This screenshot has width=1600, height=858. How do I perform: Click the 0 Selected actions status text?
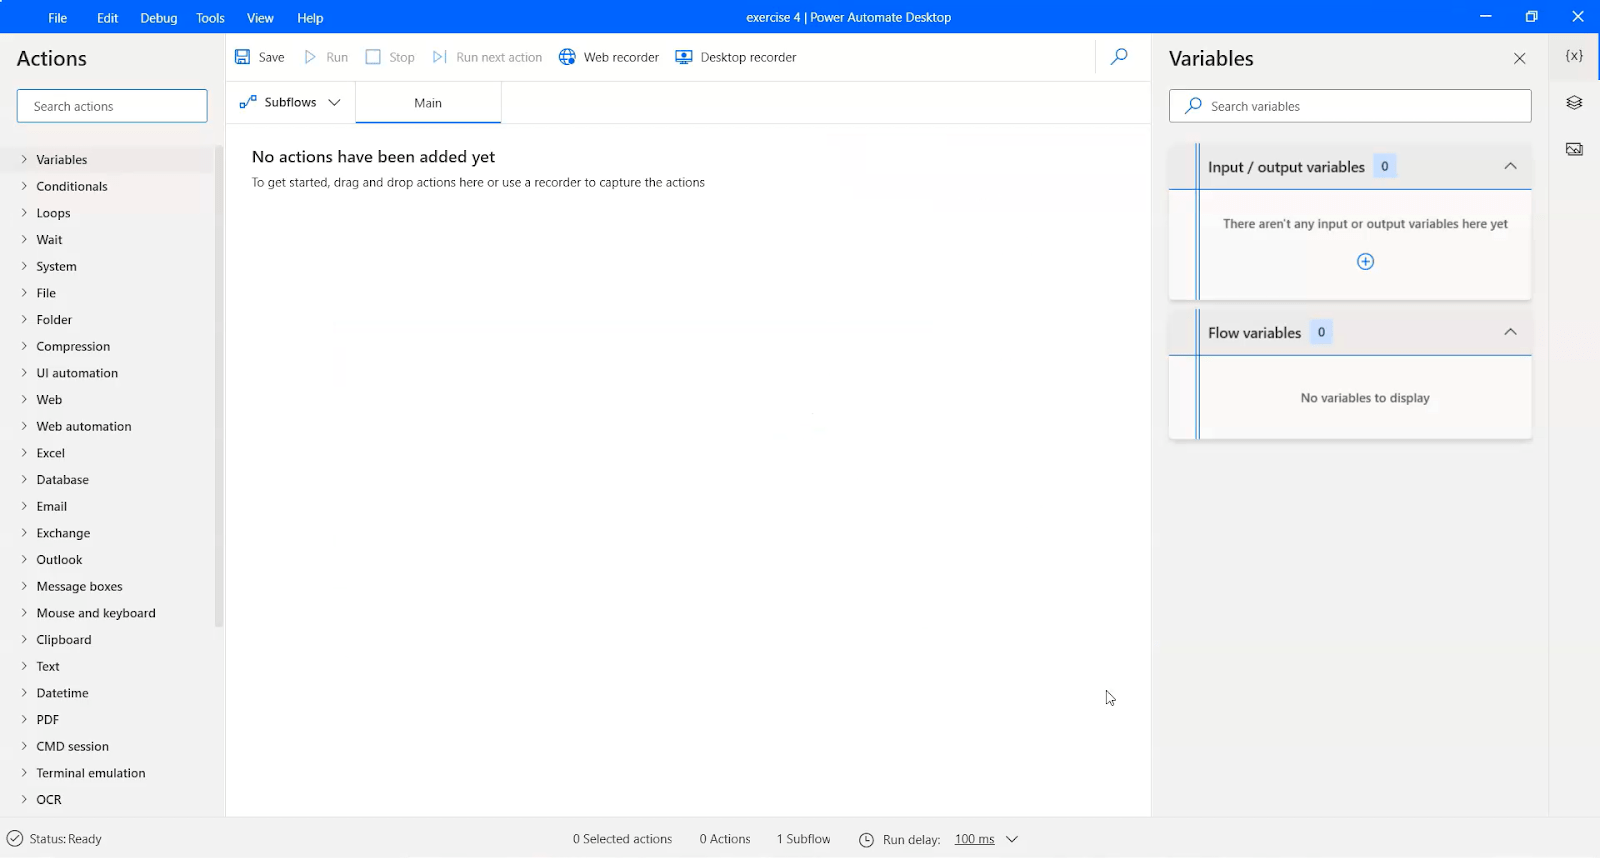coord(622,839)
